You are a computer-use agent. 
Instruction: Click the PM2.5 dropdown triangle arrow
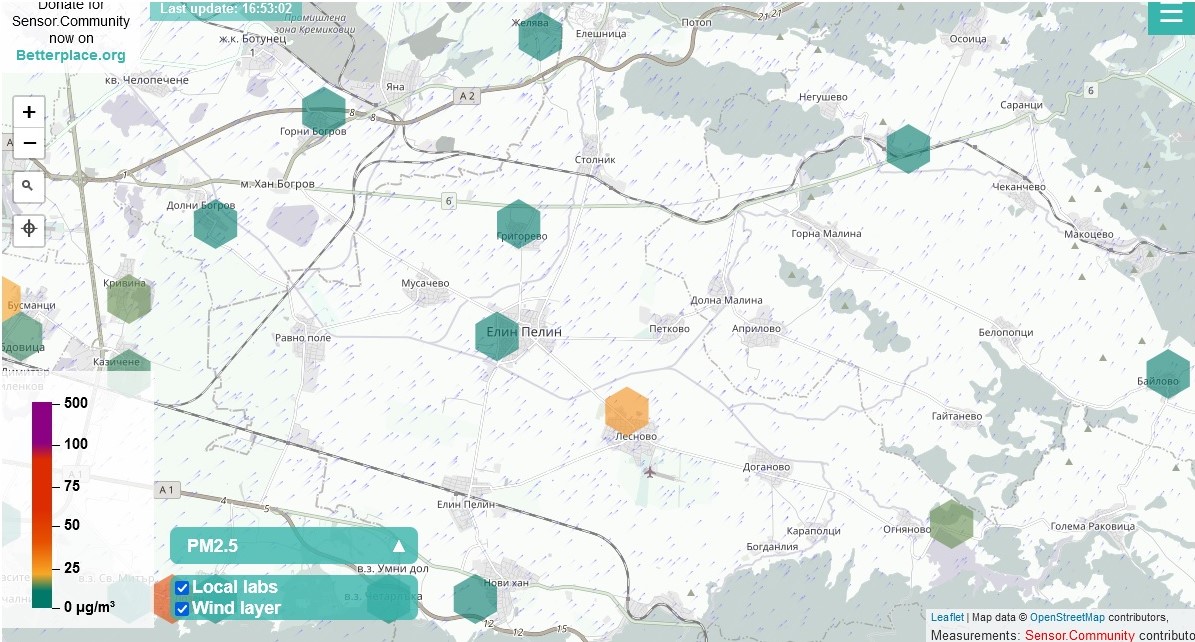[x=399, y=546]
